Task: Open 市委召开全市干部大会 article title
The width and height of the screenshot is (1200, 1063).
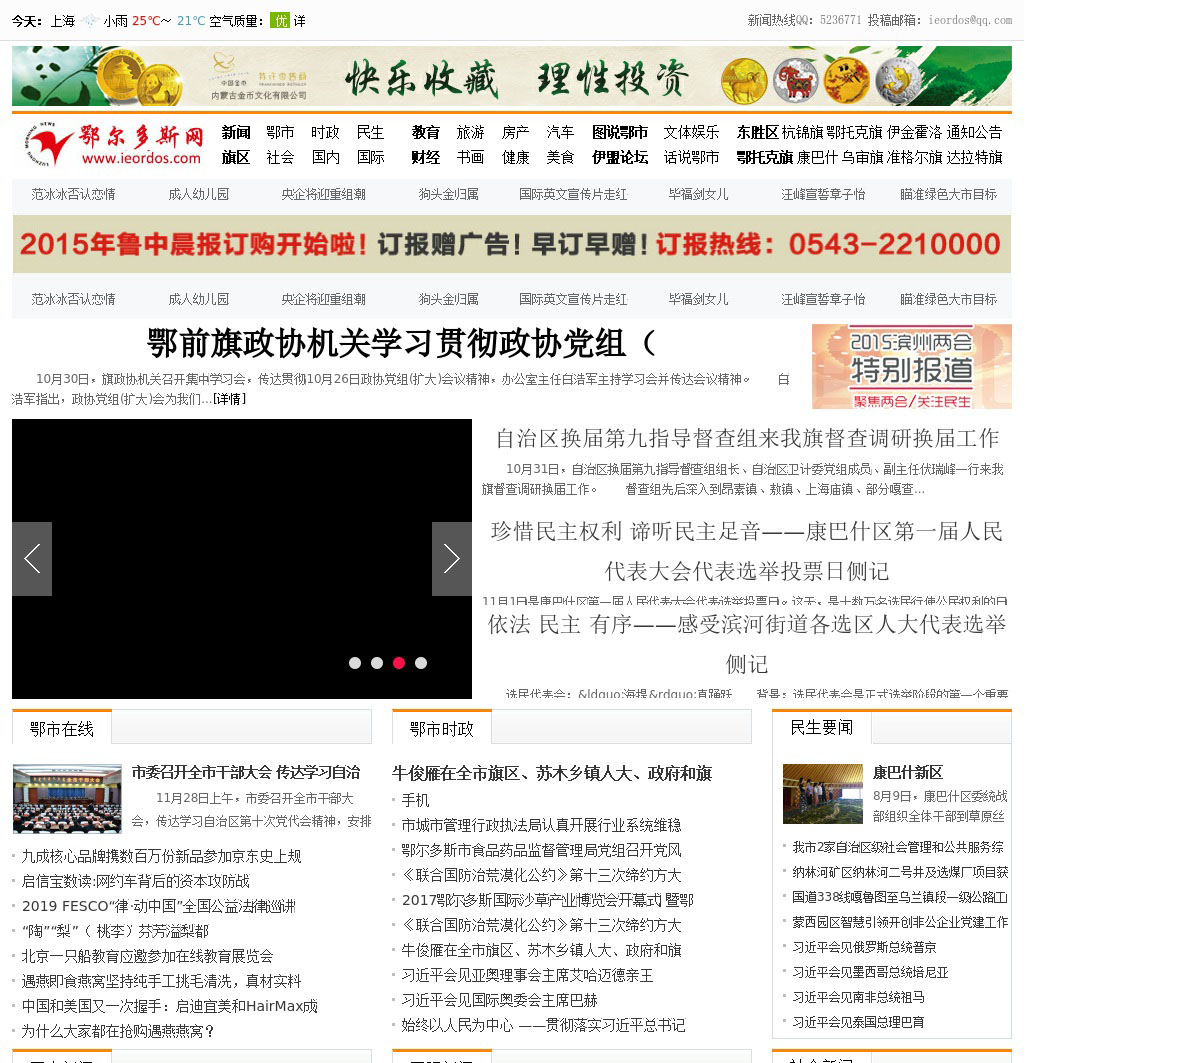Action: click(246, 772)
